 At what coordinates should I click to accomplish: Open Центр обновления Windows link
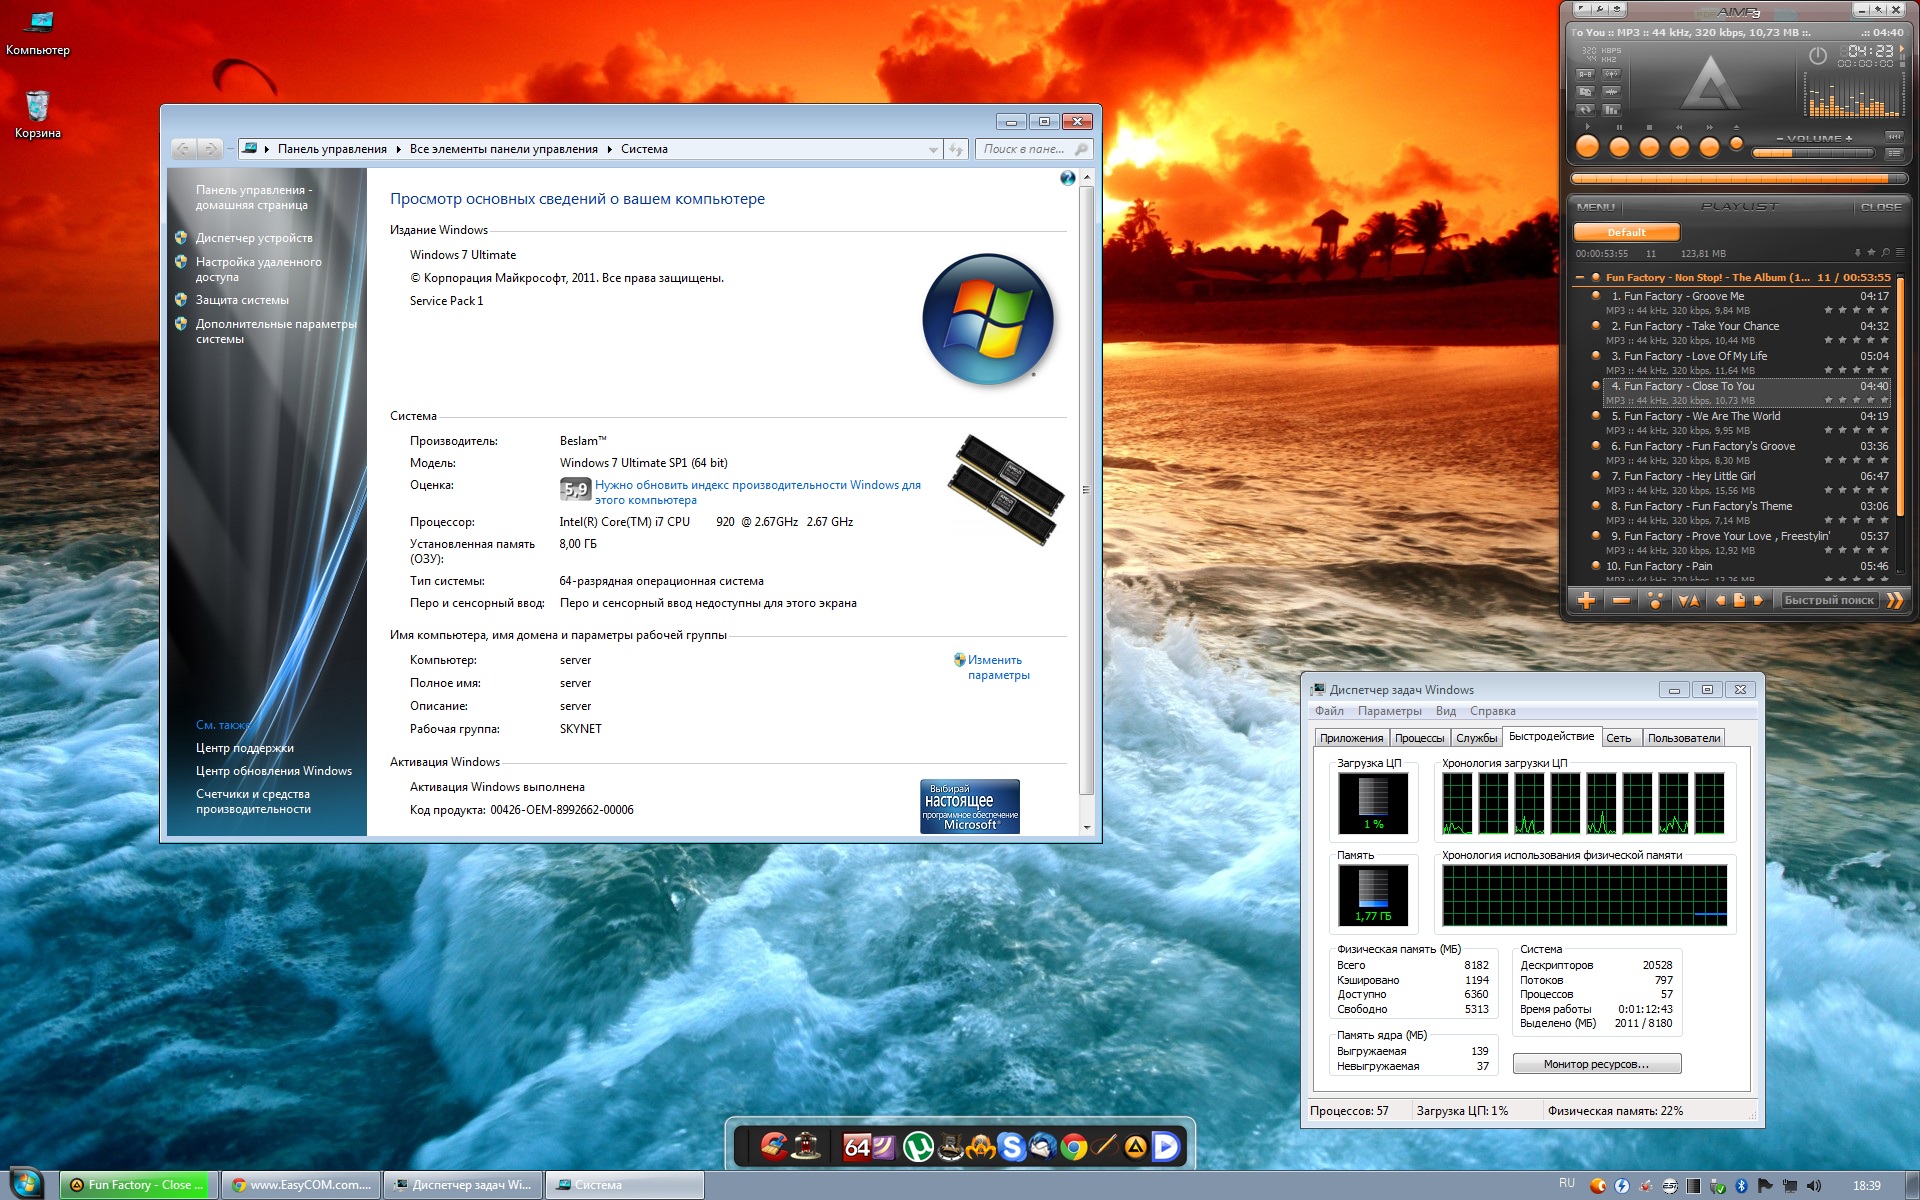[273, 771]
